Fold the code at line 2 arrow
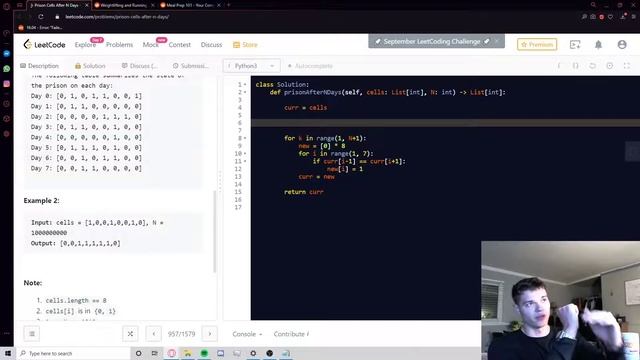This screenshot has width=640, height=360. pos(245,92)
